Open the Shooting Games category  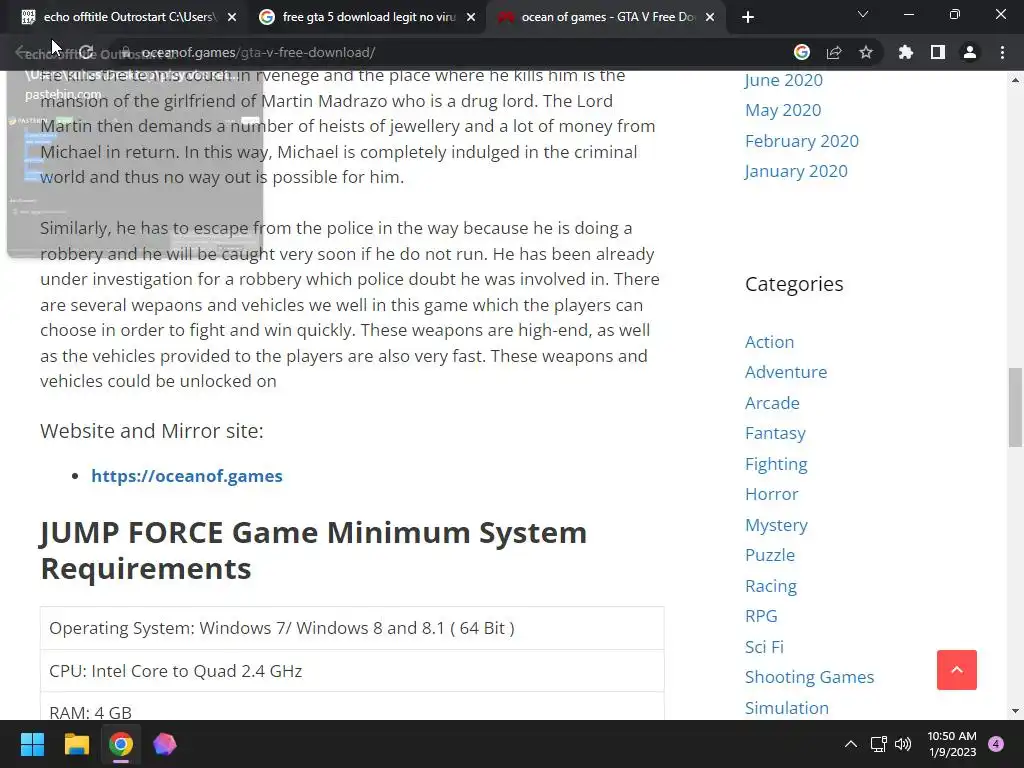[809, 677]
